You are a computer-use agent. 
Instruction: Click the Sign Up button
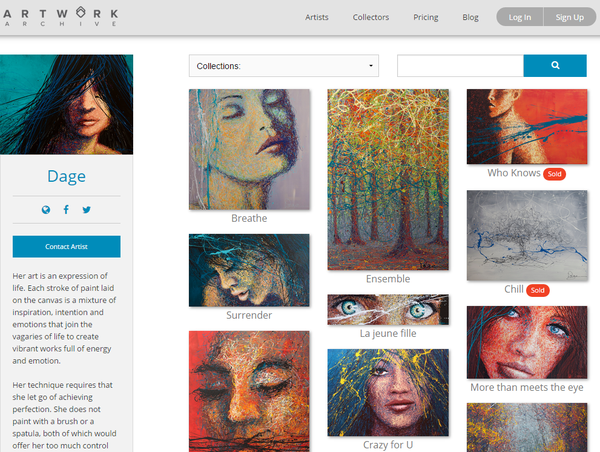(x=570, y=17)
